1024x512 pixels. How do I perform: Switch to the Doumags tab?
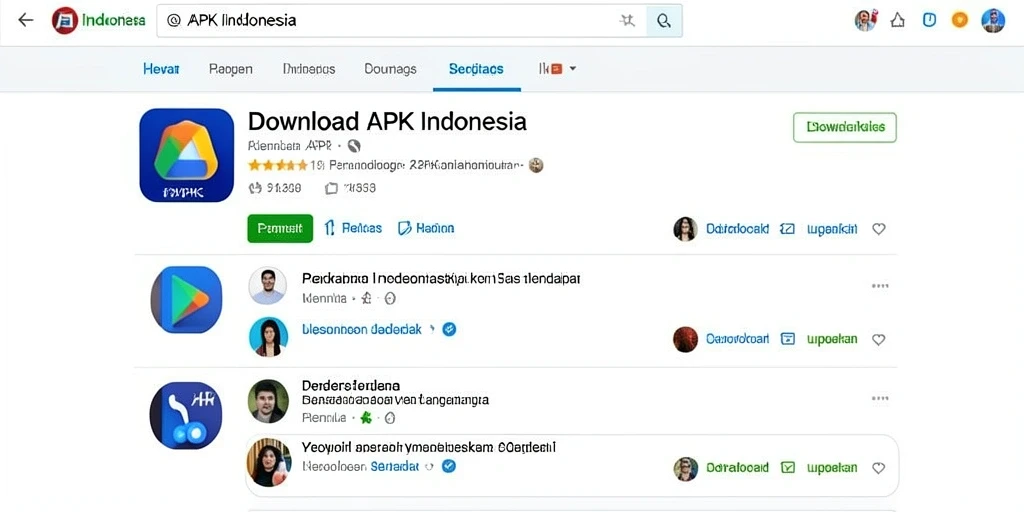tap(390, 69)
